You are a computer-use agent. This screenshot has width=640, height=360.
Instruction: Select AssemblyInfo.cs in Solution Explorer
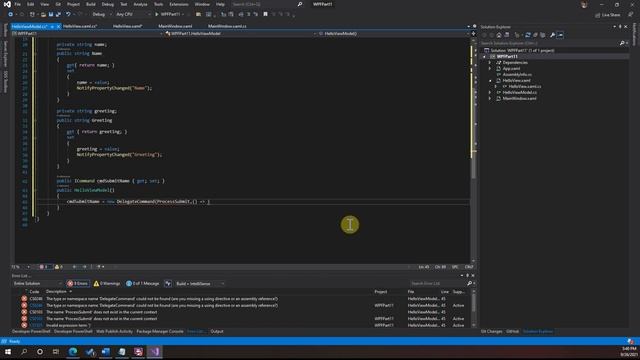[x=517, y=75]
